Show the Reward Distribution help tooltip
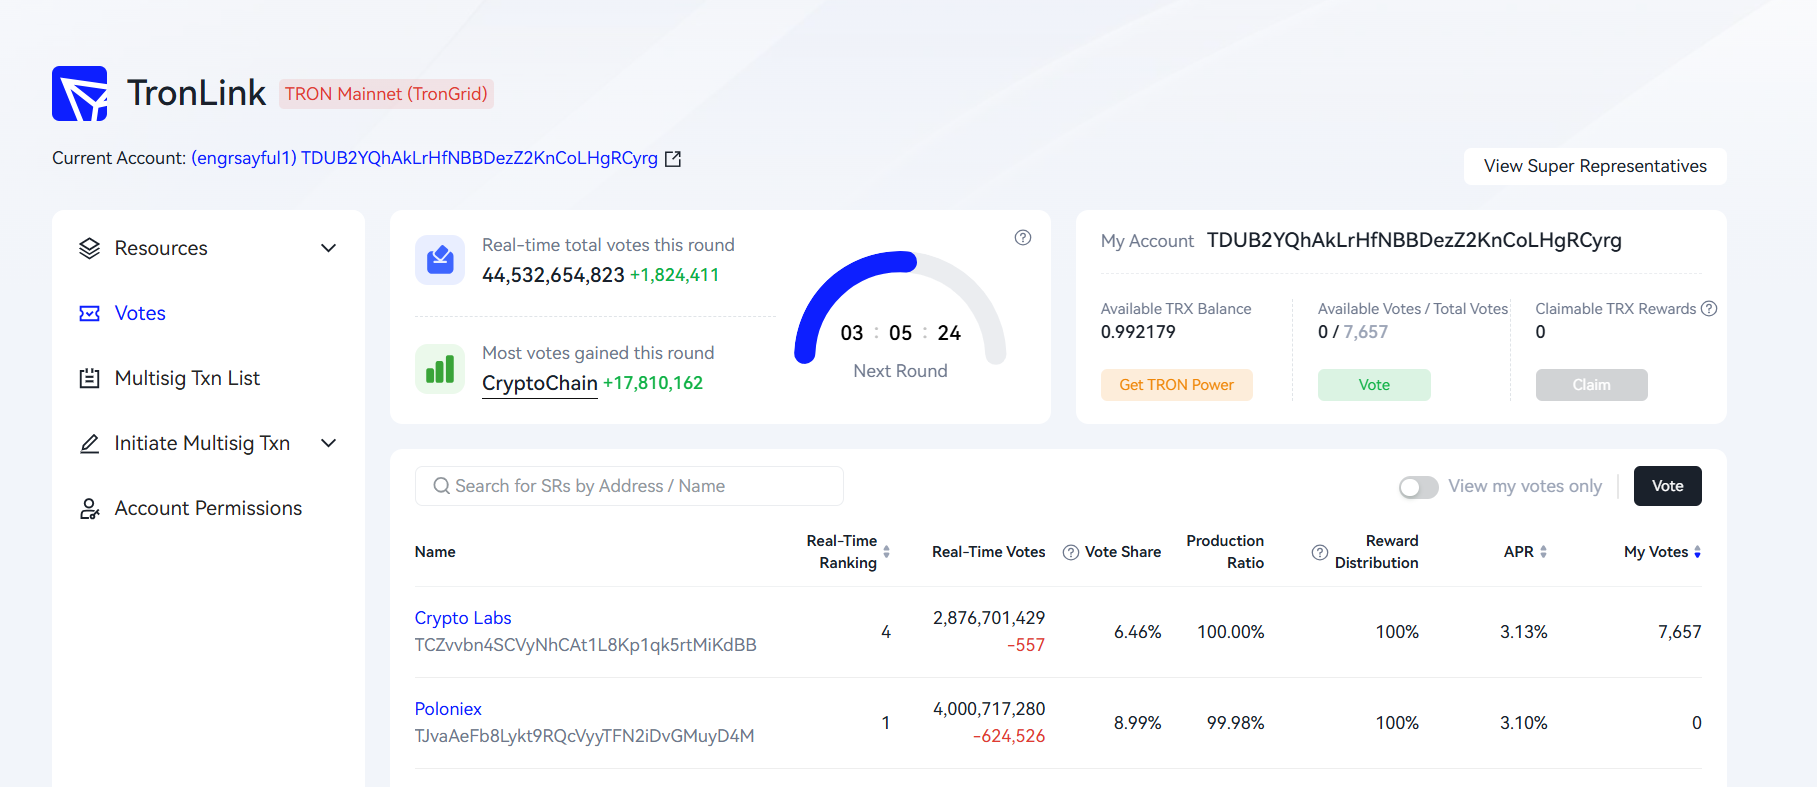This screenshot has height=787, width=1817. [x=1320, y=552]
